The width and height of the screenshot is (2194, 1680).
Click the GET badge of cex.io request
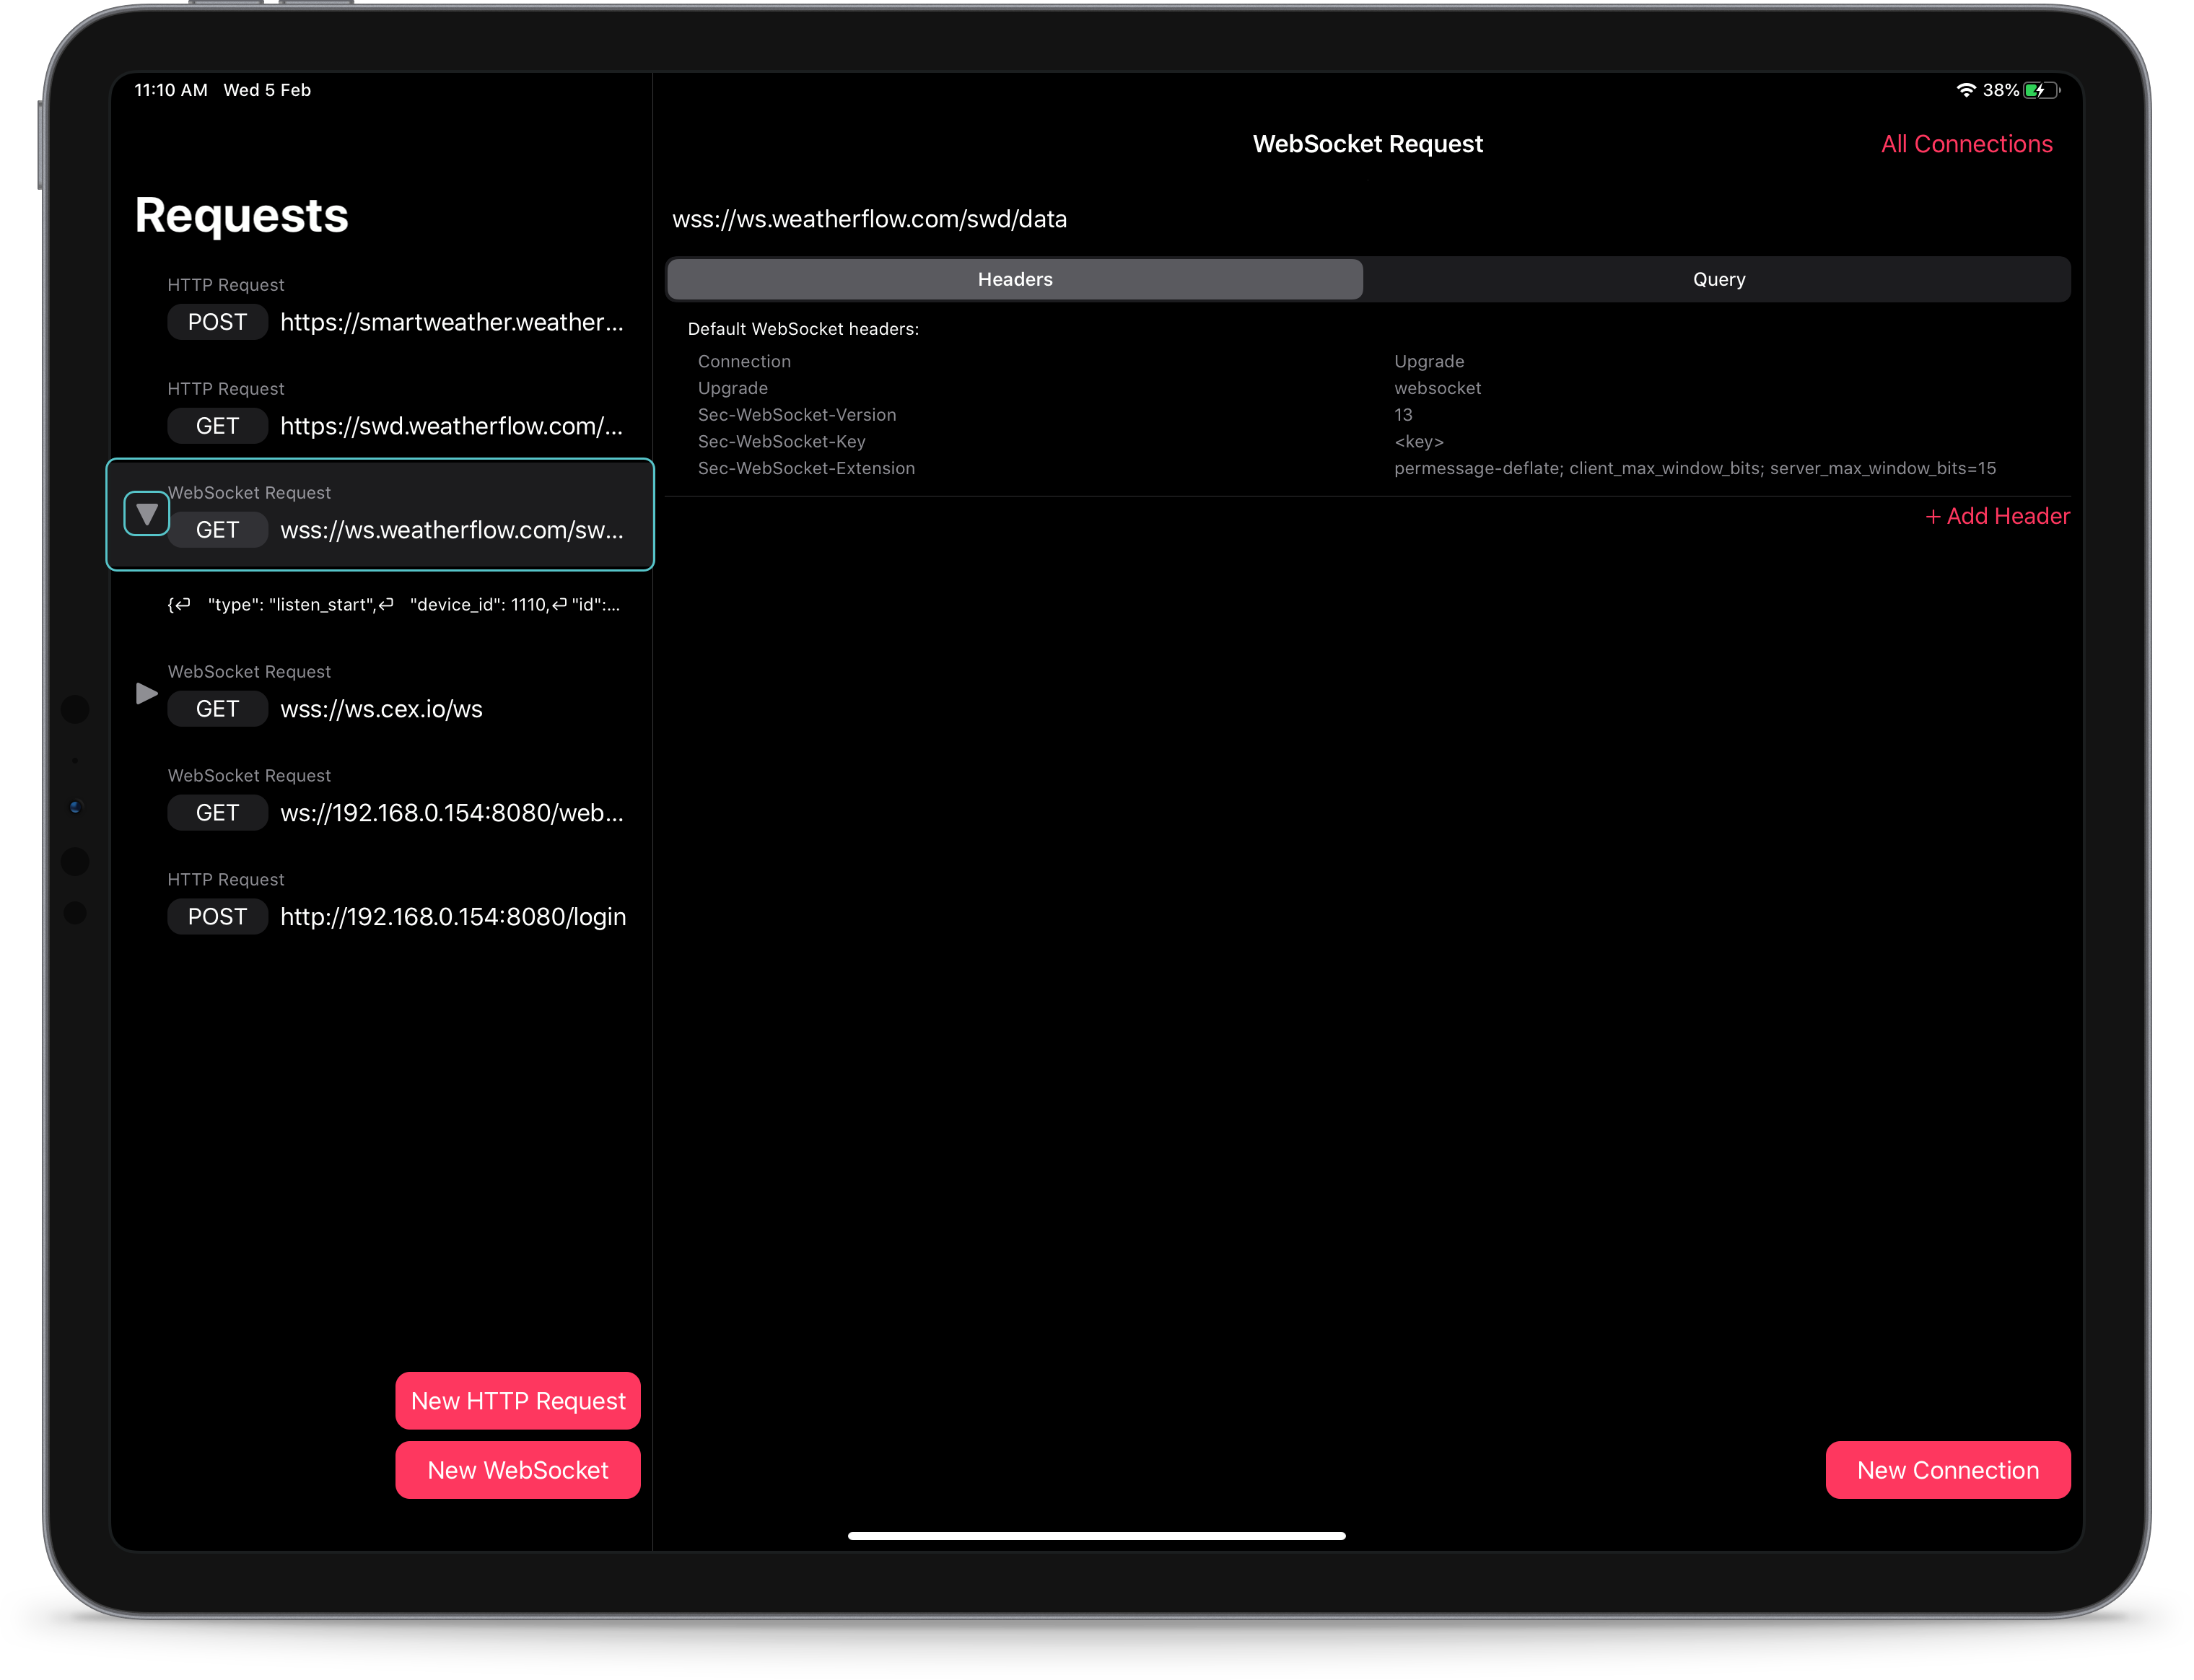tap(217, 709)
